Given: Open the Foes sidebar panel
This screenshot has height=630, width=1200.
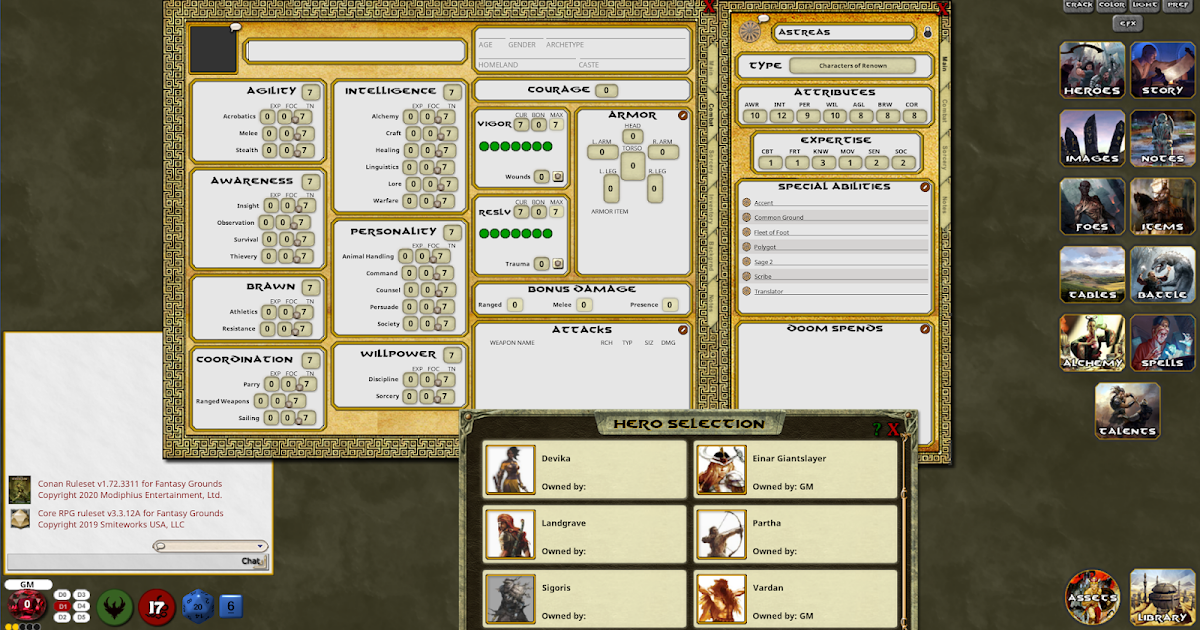Looking at the screenshot, I should pos(1093,206).
